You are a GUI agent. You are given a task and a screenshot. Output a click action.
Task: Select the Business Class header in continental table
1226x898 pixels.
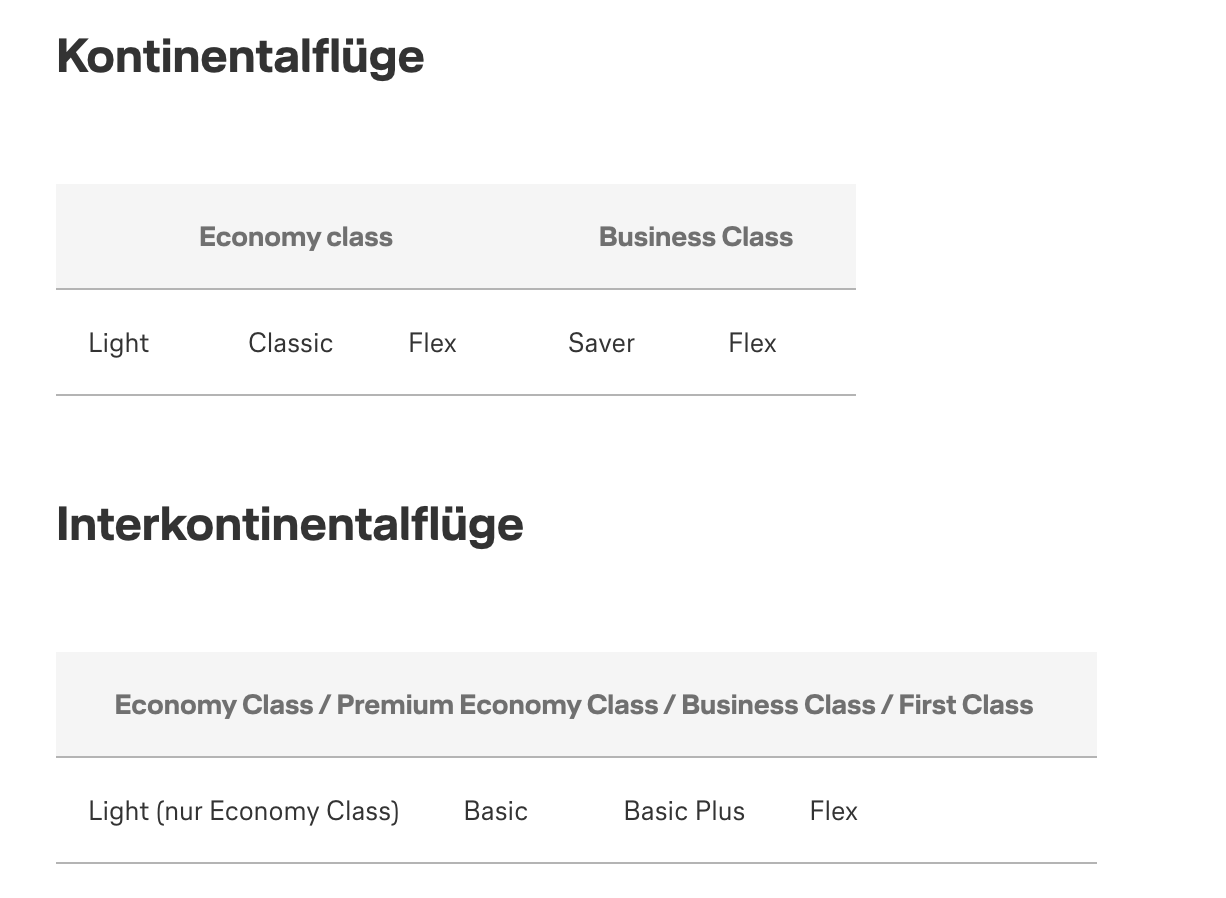point(696,237)
